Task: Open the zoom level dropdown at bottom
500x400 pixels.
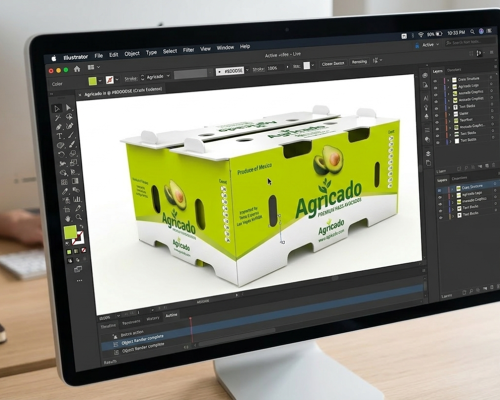Action: 118,316
